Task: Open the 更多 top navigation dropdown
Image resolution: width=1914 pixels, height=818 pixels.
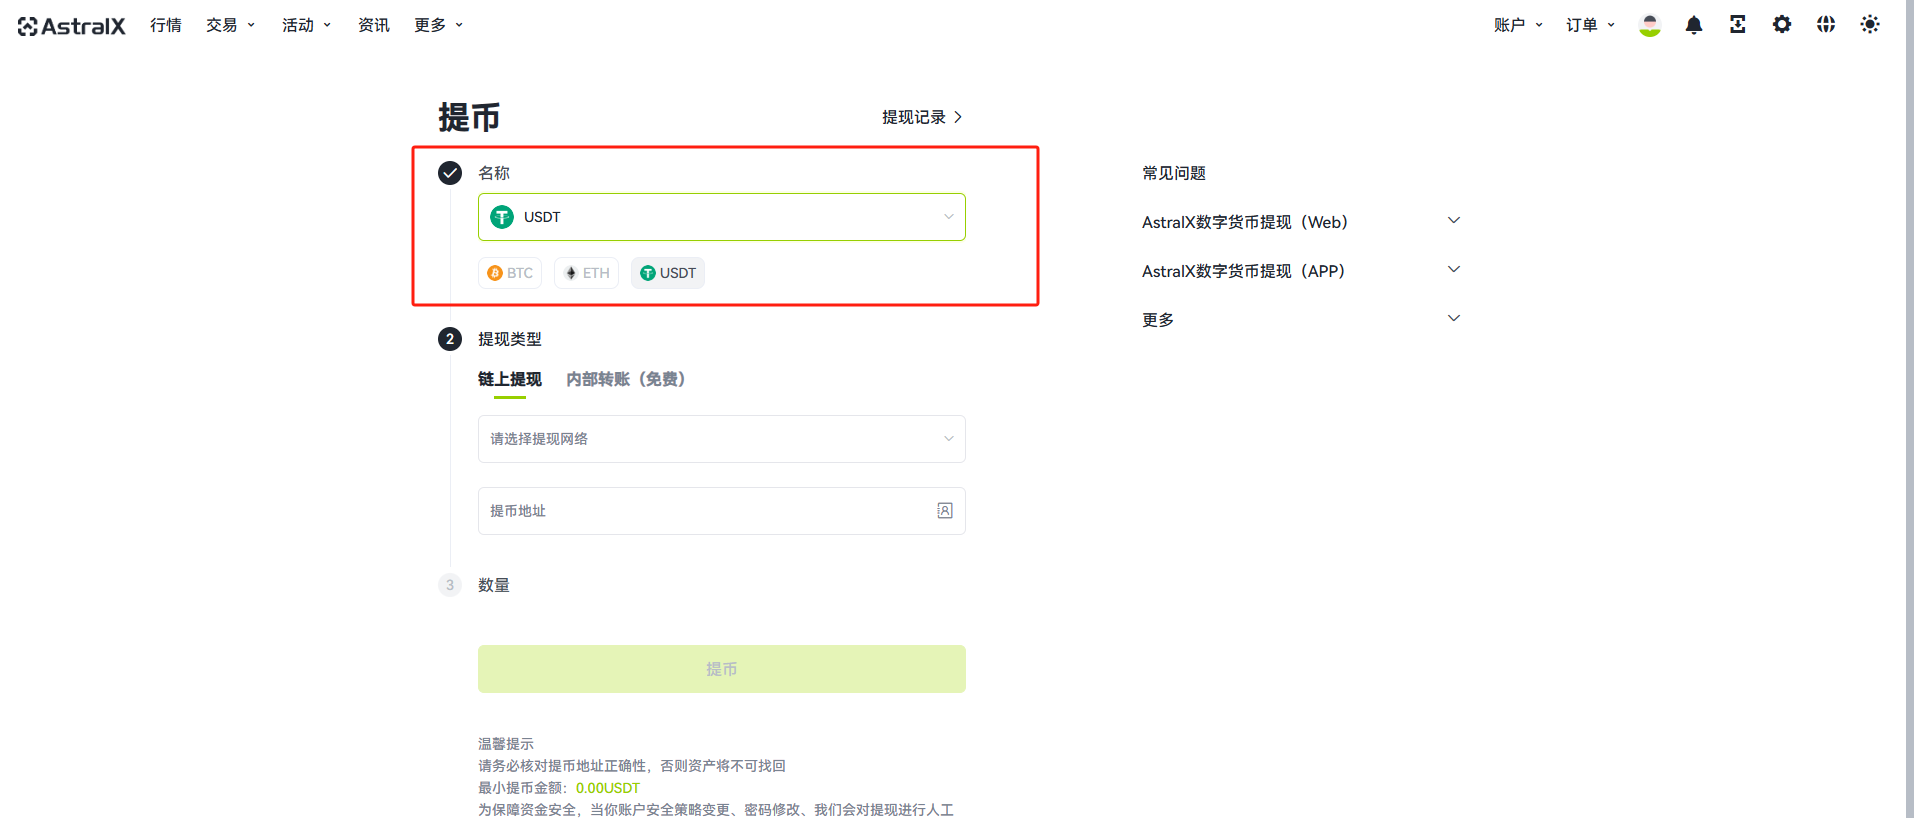Action: (439, 25)
